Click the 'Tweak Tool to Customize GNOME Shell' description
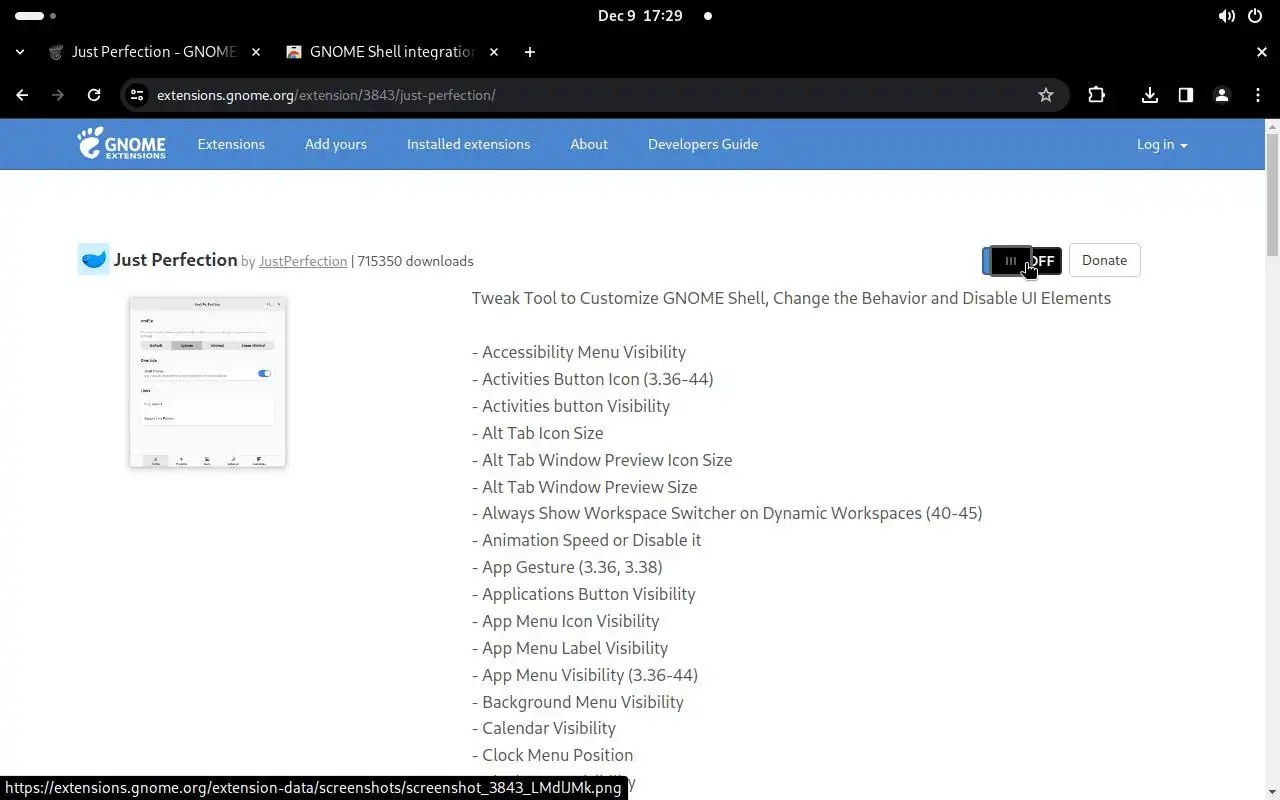Image resolution: width=1280 pixels, height=800 pixels. click(791, 298)
